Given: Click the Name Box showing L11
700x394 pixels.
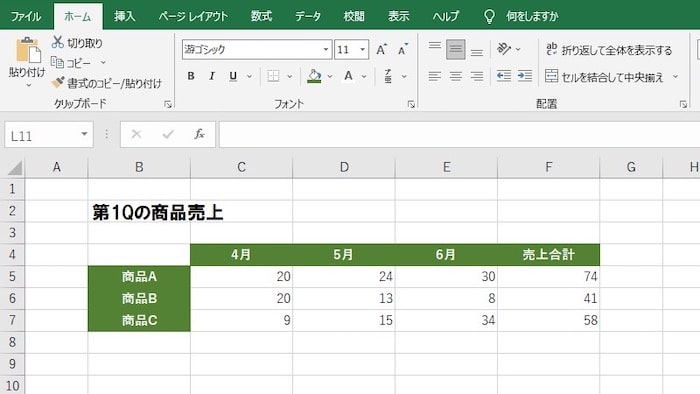Looking at the screenshot, I should (42, 134).
